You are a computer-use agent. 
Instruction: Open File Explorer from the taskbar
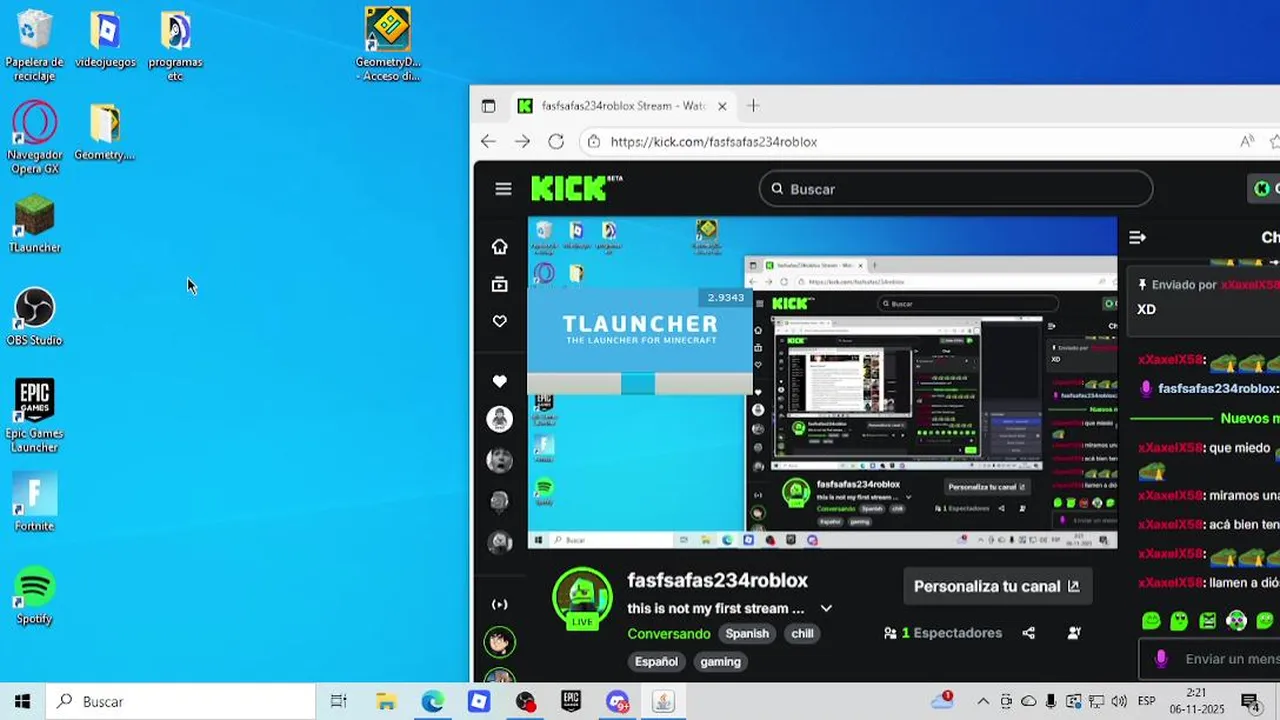coord(386,702)
